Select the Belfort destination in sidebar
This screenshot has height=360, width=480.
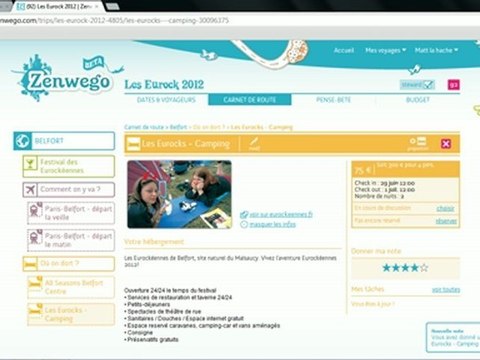pos(64,141)
